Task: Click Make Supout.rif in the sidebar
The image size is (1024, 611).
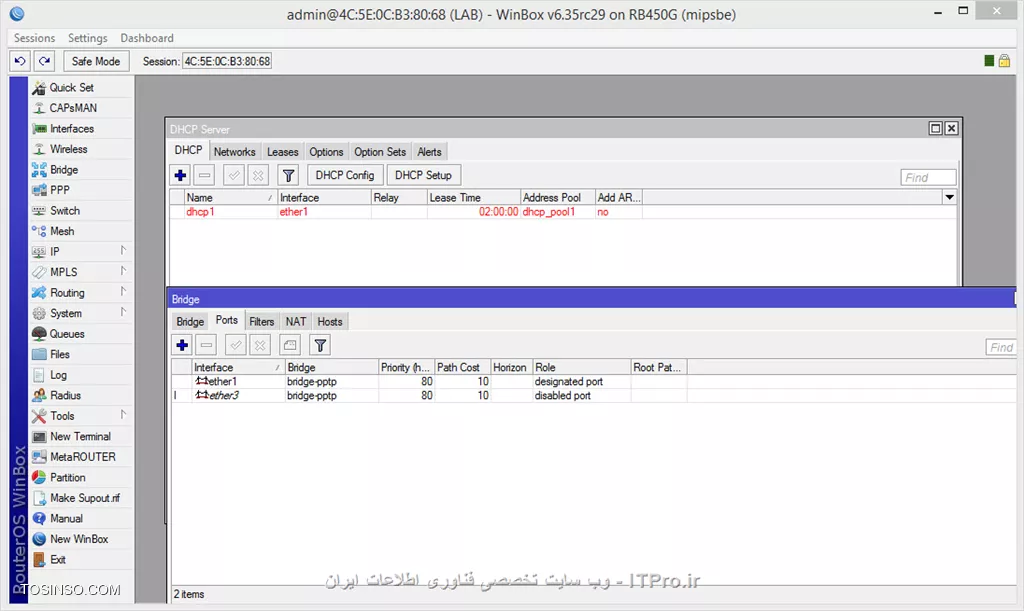Action: pos(85,498)
